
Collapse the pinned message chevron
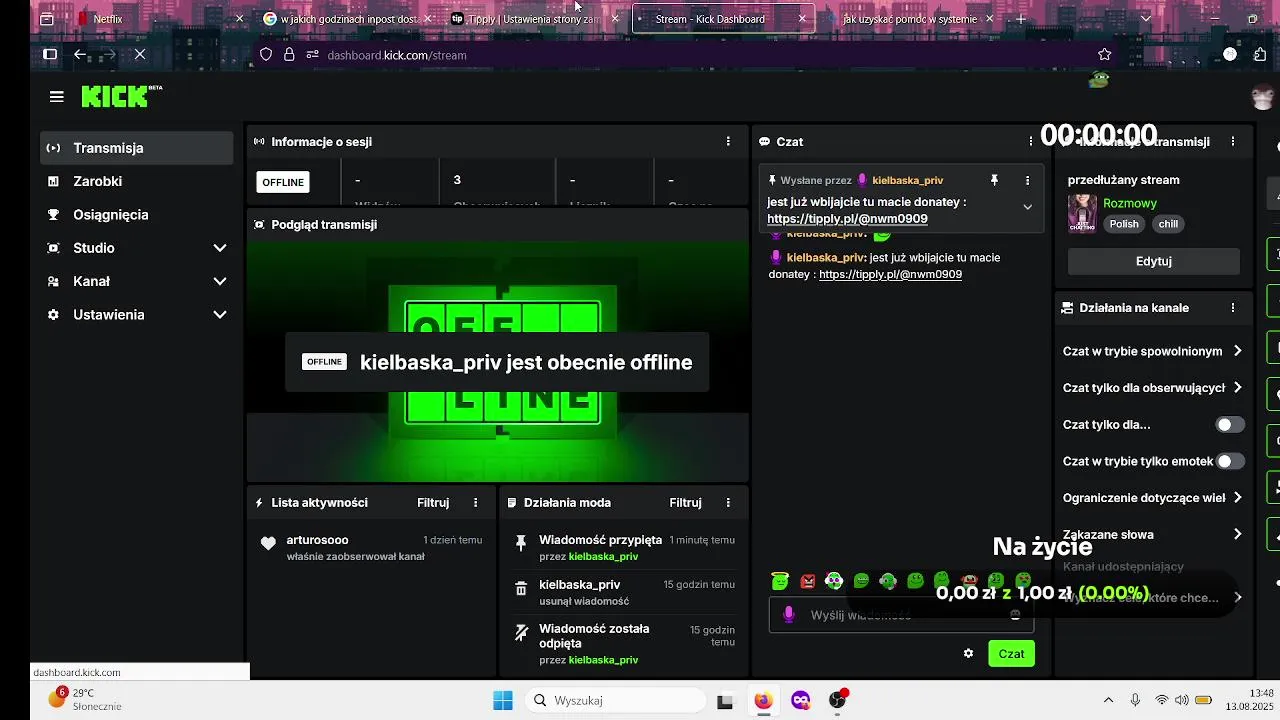click(1027, 207)
